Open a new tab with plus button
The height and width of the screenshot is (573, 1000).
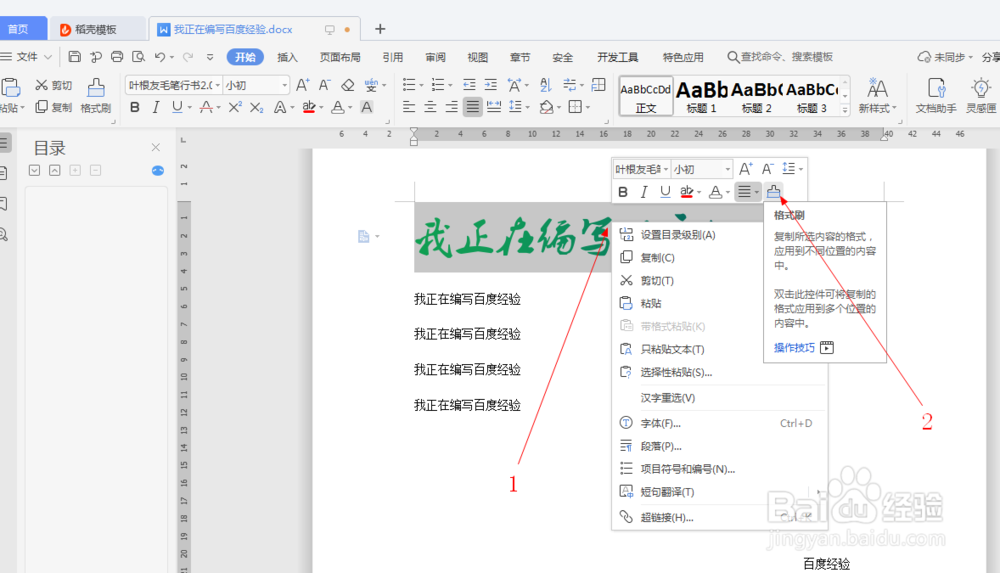tap(380, 29)
